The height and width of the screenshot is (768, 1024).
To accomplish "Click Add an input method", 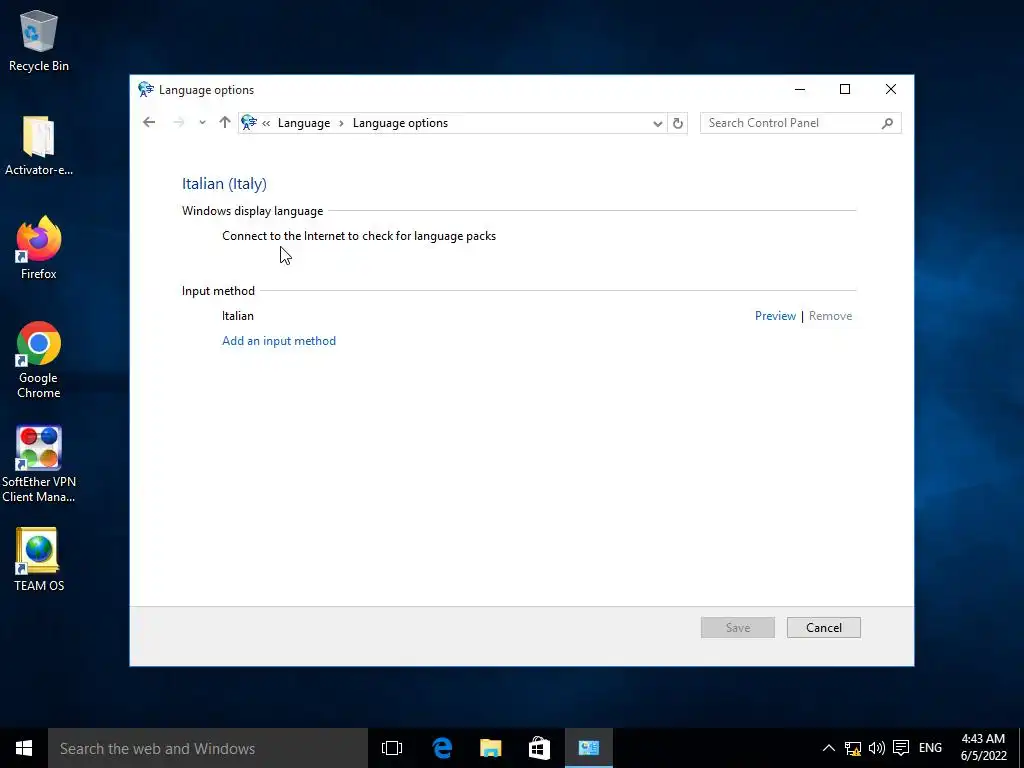I will 279,341.
